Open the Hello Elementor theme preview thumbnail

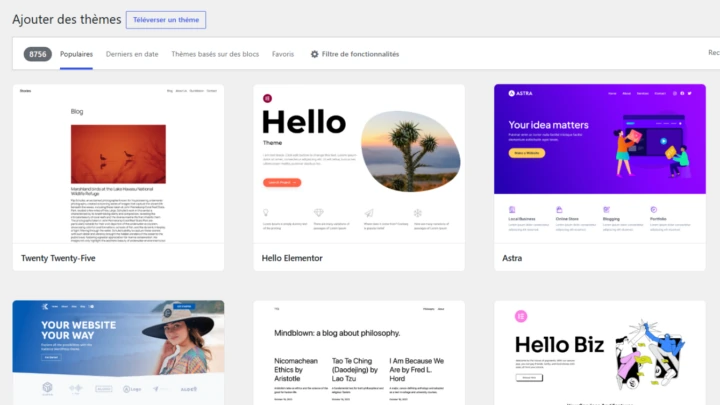pos(359,163)
